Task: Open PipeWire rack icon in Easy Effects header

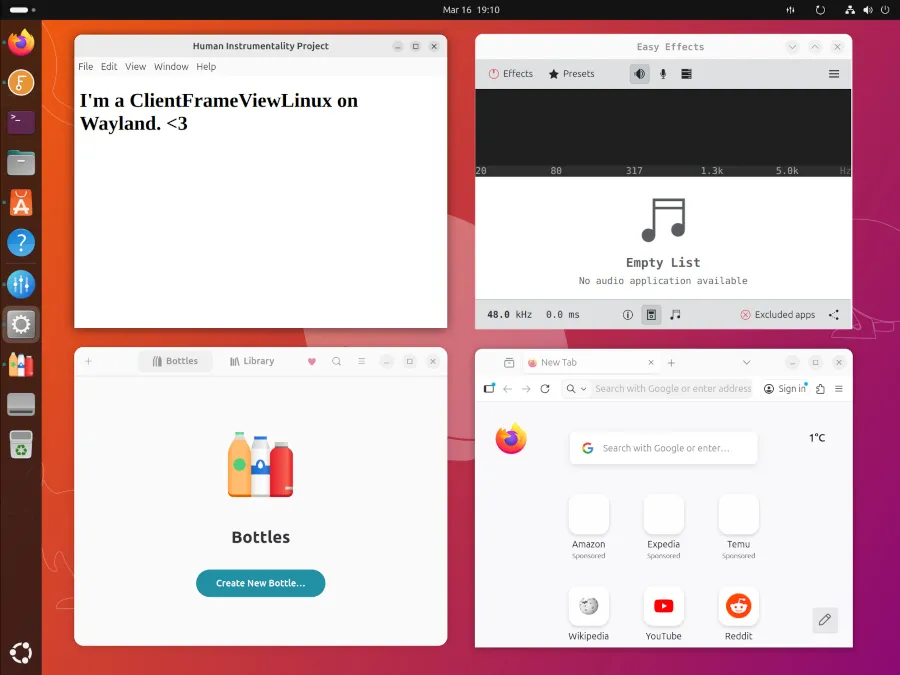Action: click(687, 74)
